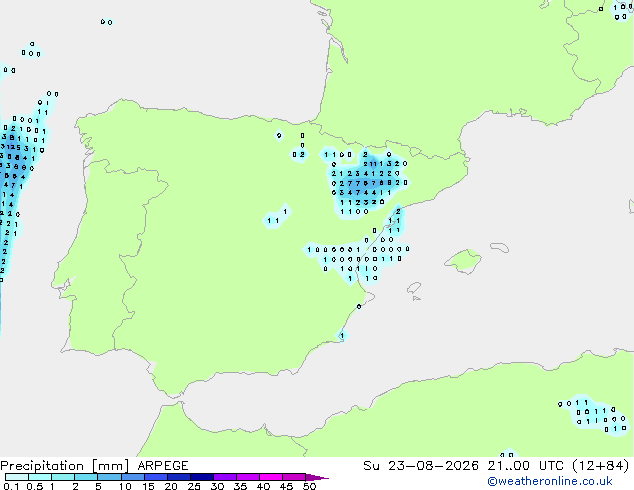Pick the legend swatch between 1 and 2
Image resolution: width=634 pixels, height=490 pixels.
[63, 477]
